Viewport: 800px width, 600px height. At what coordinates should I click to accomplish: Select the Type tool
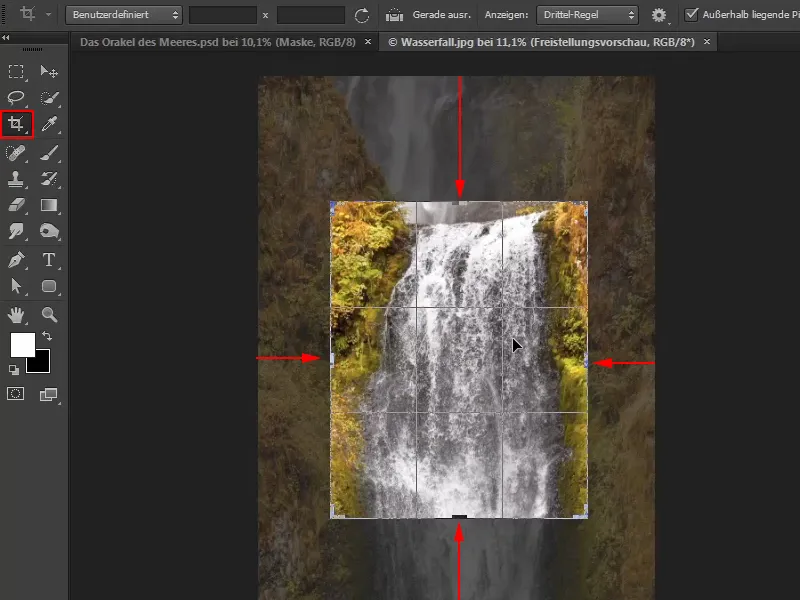pos(49,260)
